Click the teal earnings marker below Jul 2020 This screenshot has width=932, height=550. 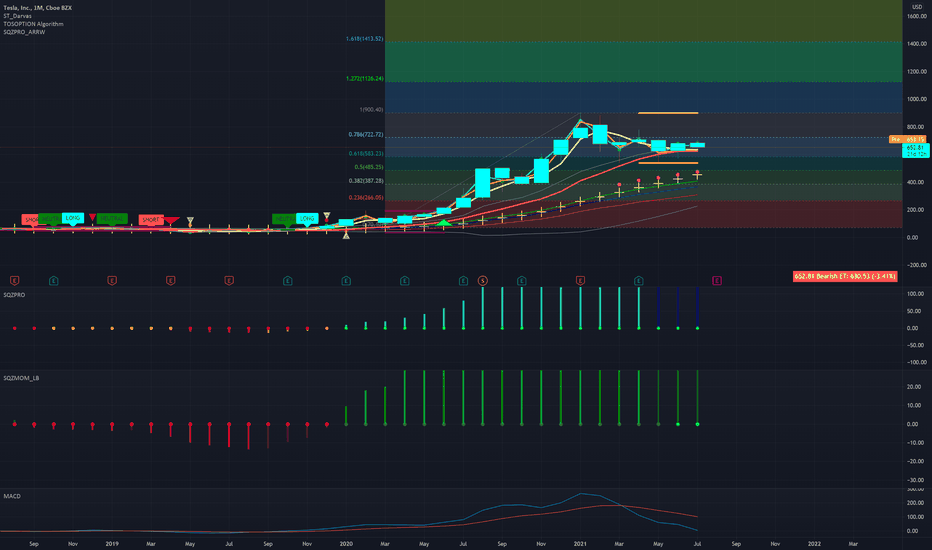pos(464,281)
